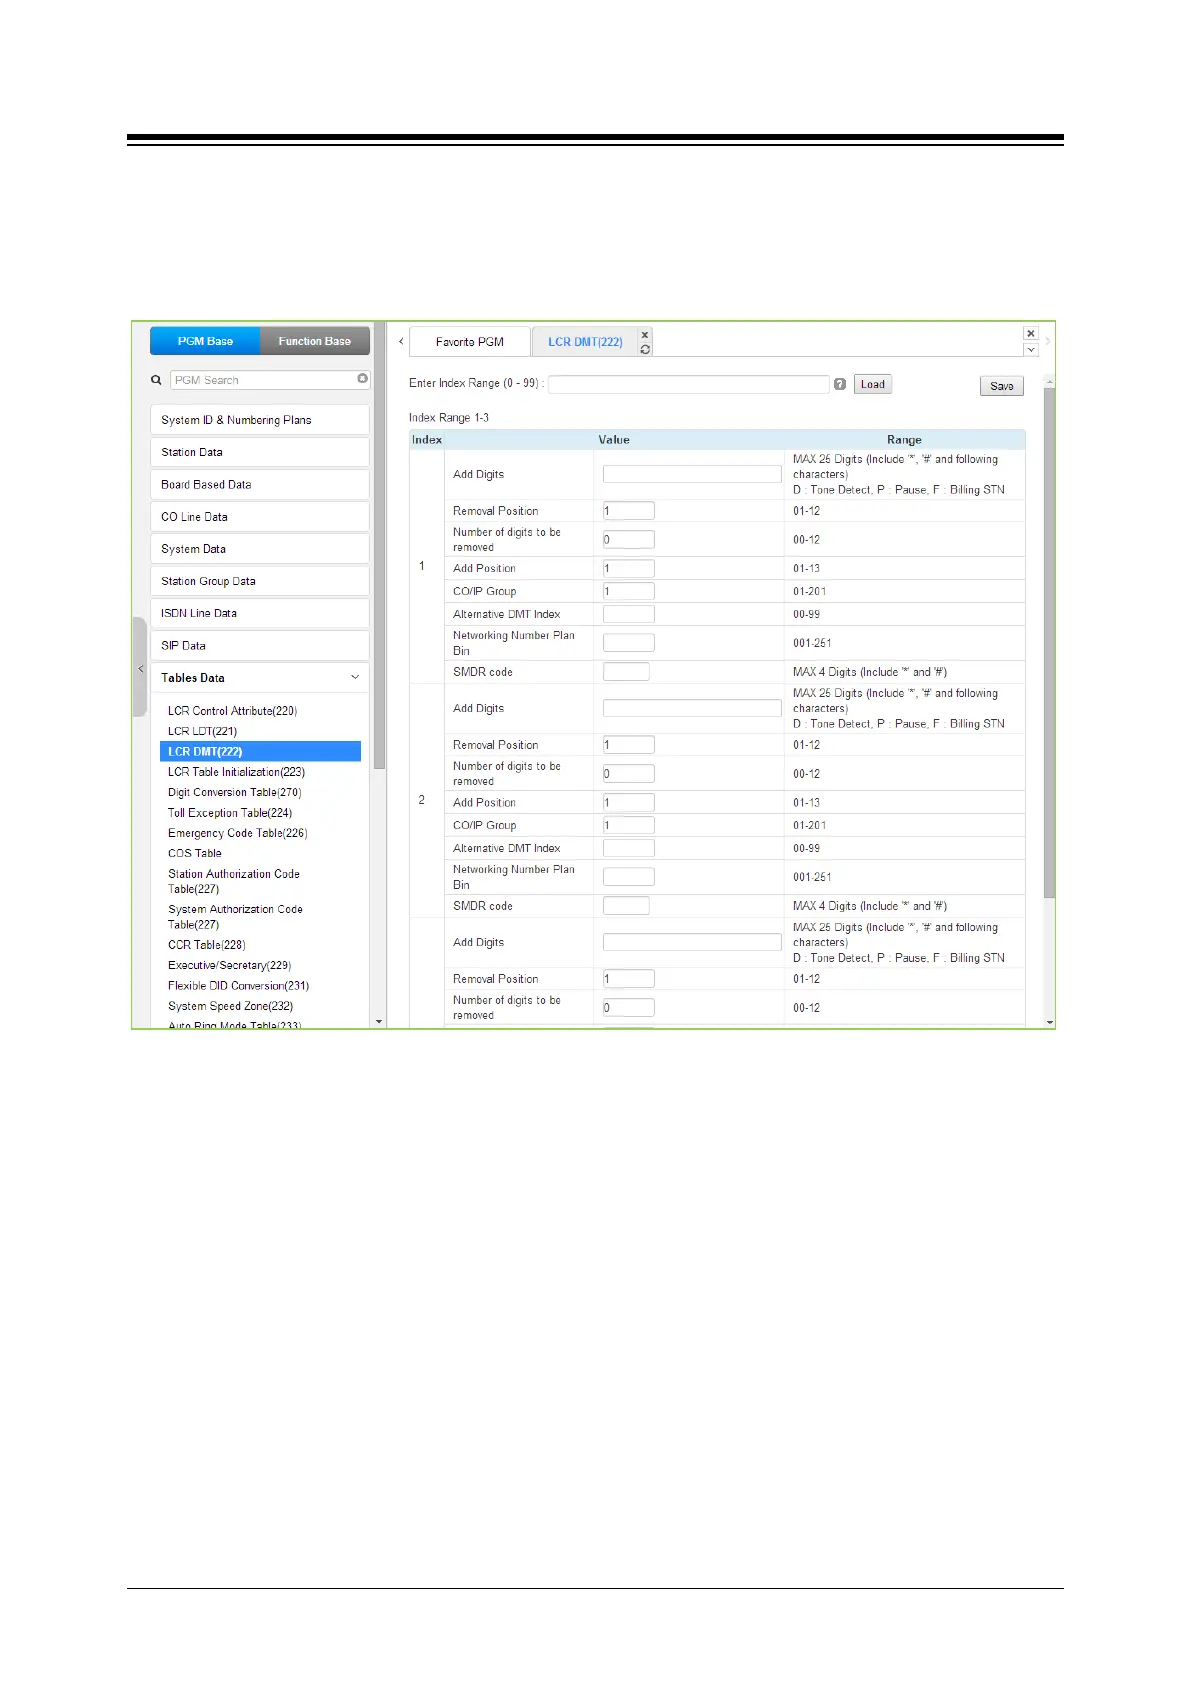This screenshot has width=1191, height=1684.
Task: Open LCR Control Attribute(220)
Action: tap(232, 711)
